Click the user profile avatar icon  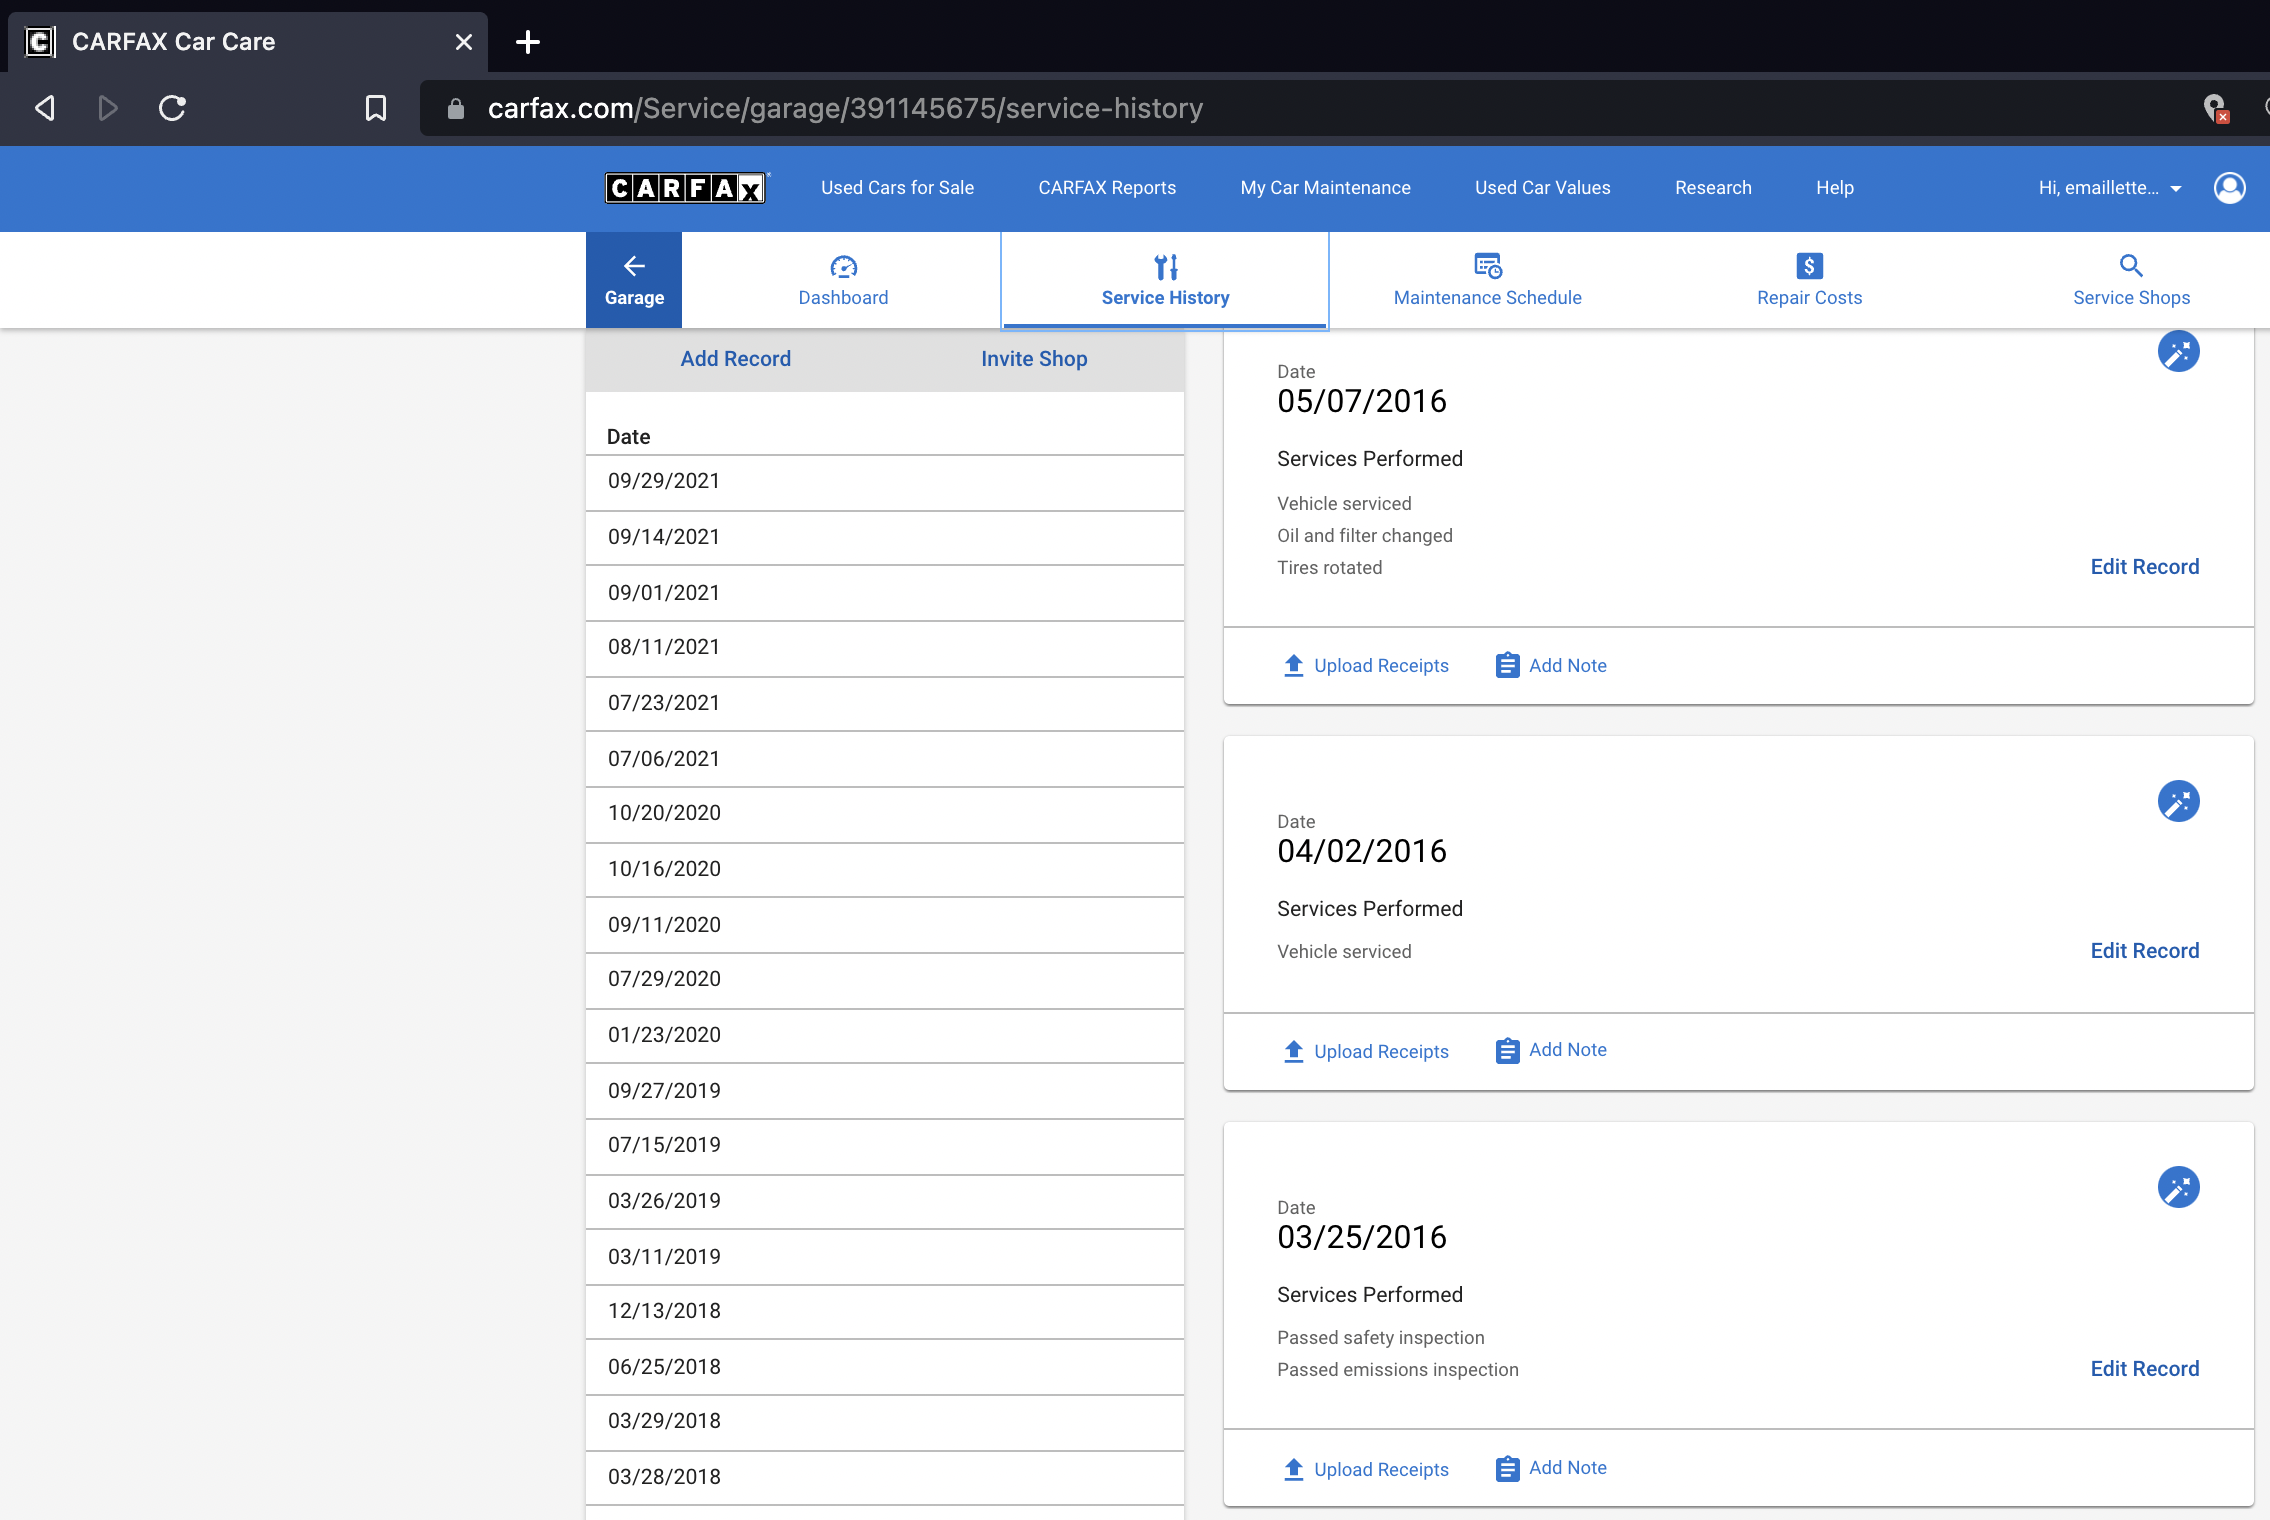2229,188
